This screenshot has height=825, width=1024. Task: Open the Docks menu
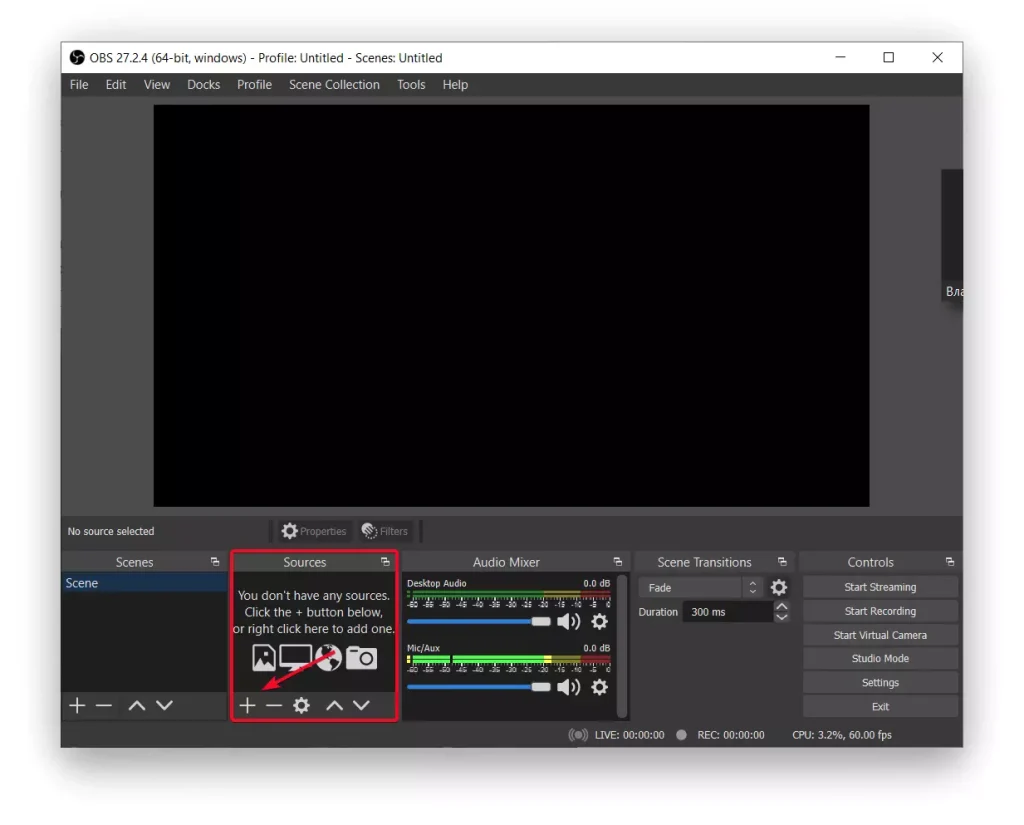[x=204, y=85]
